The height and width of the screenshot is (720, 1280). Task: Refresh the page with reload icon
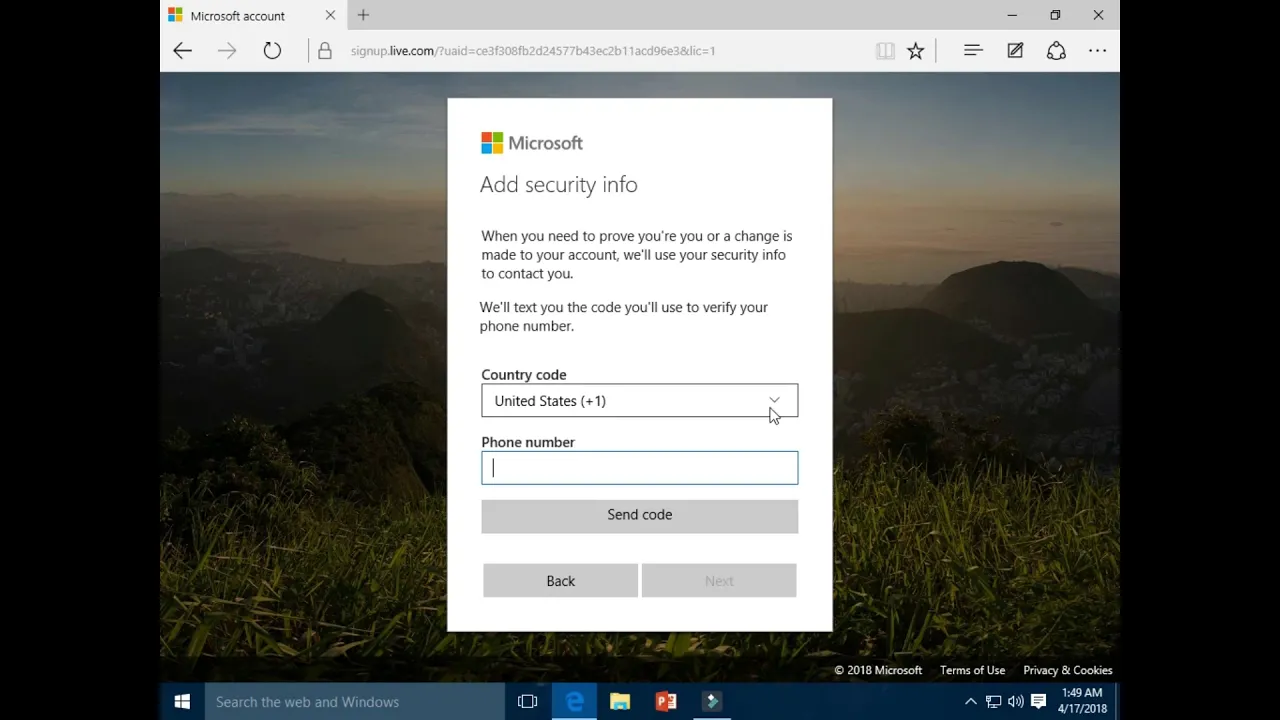(x=272, y=51)
